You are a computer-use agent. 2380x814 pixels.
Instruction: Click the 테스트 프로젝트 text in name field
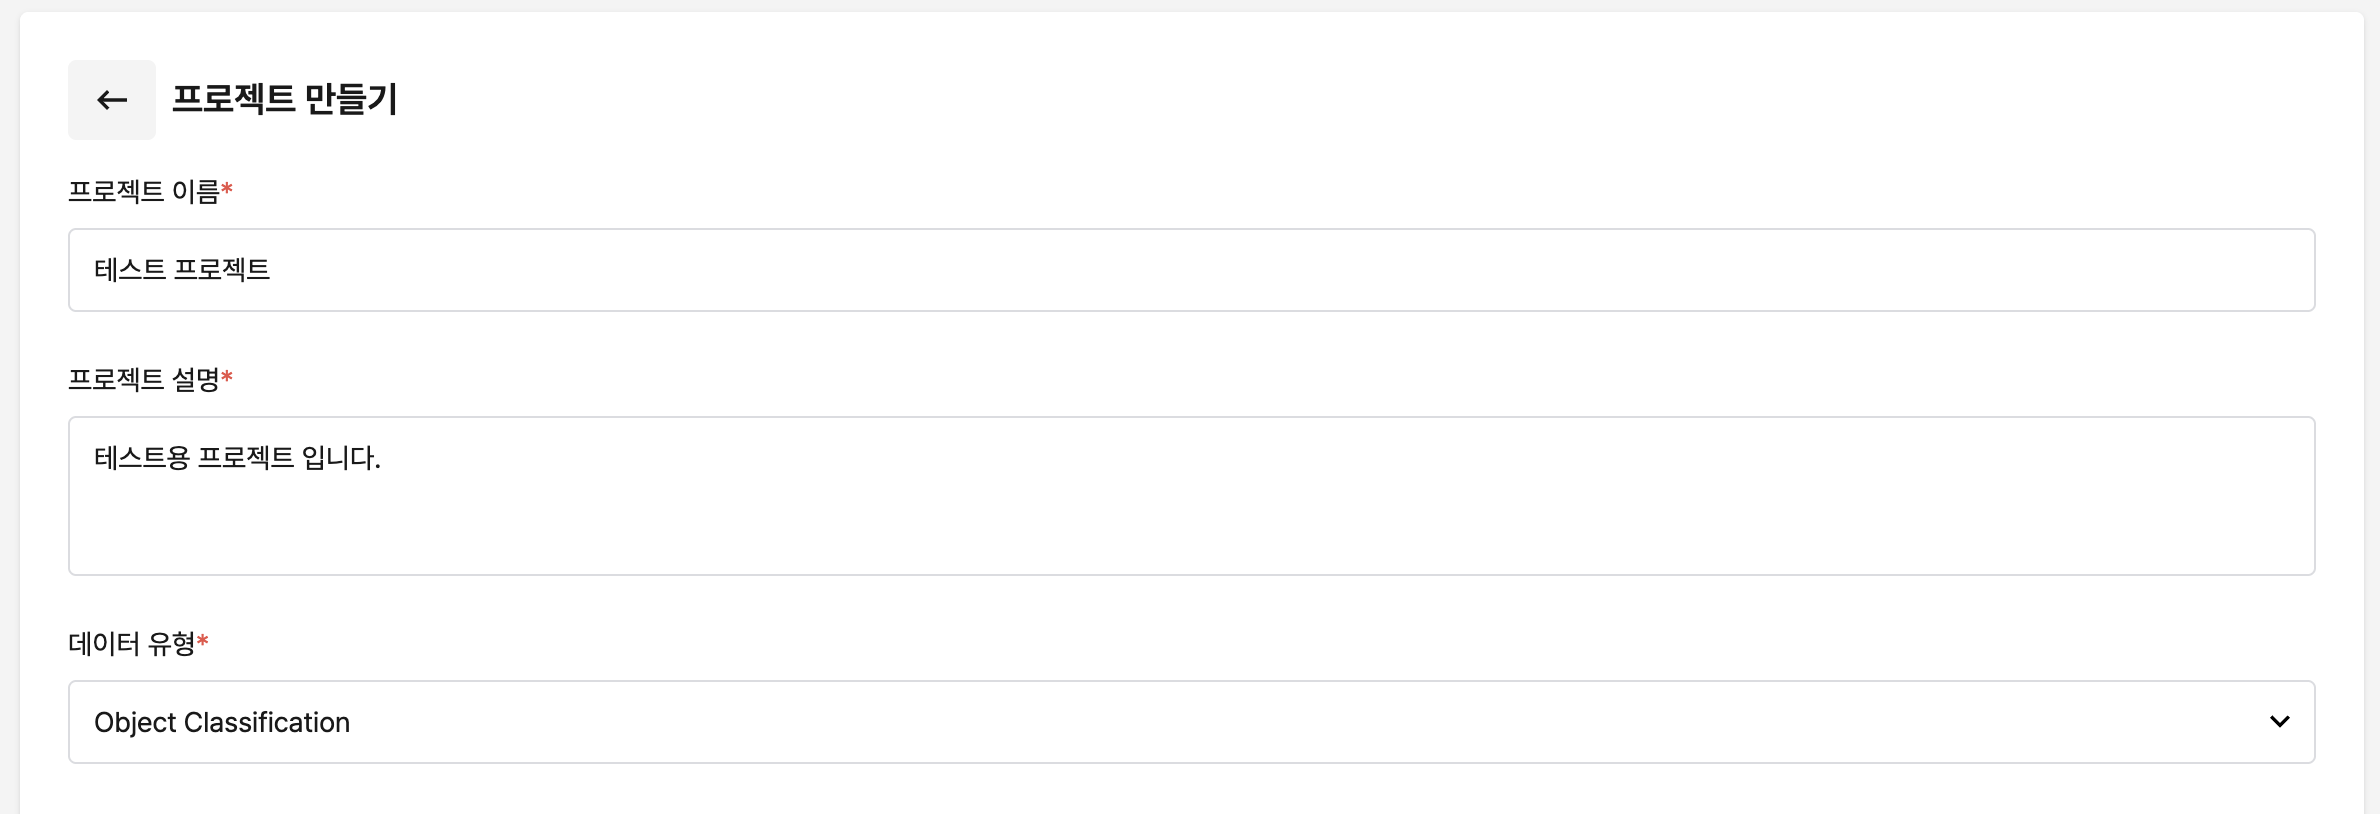pyautogui.click(x=182, y=270)
